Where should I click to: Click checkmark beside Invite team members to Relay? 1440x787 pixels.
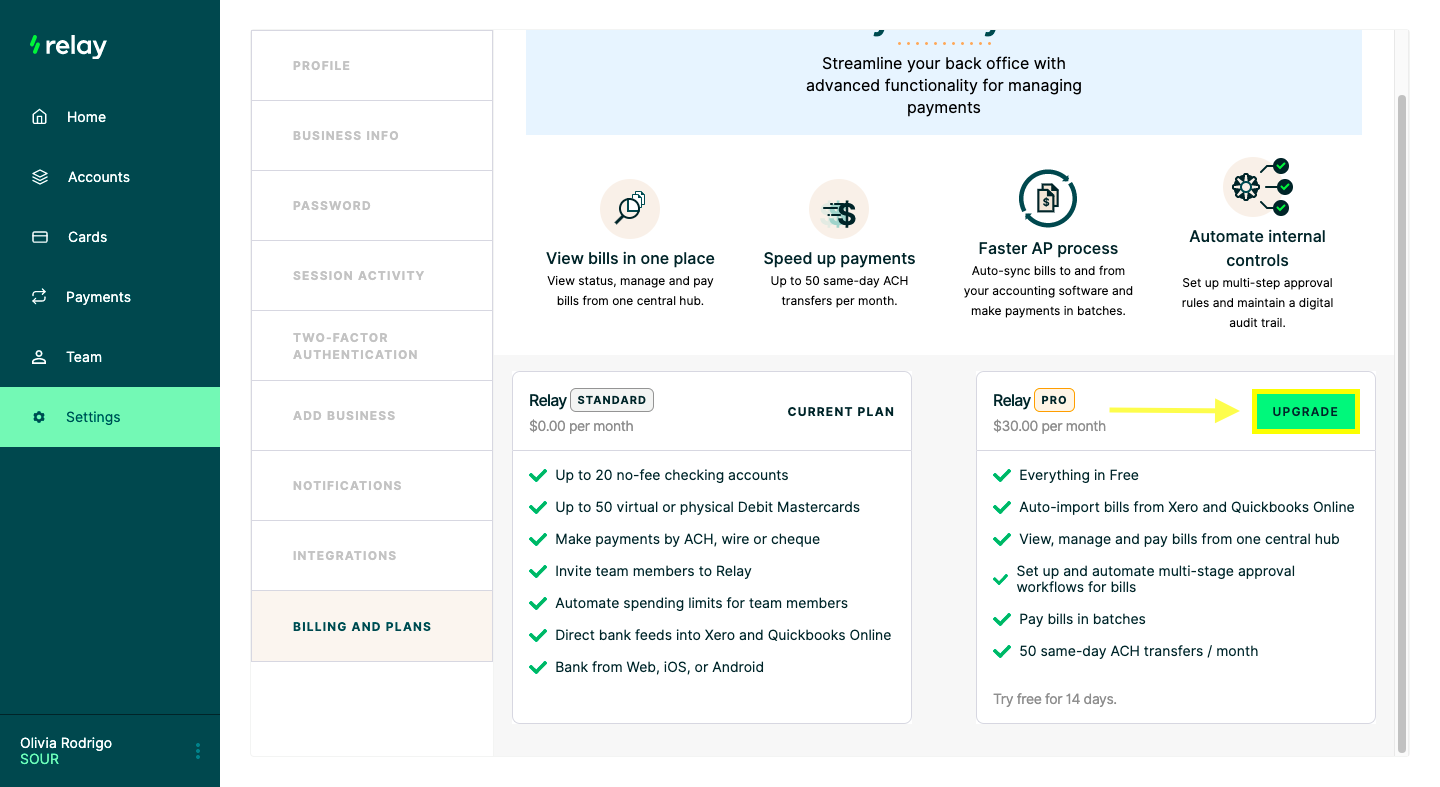[537, 571]
